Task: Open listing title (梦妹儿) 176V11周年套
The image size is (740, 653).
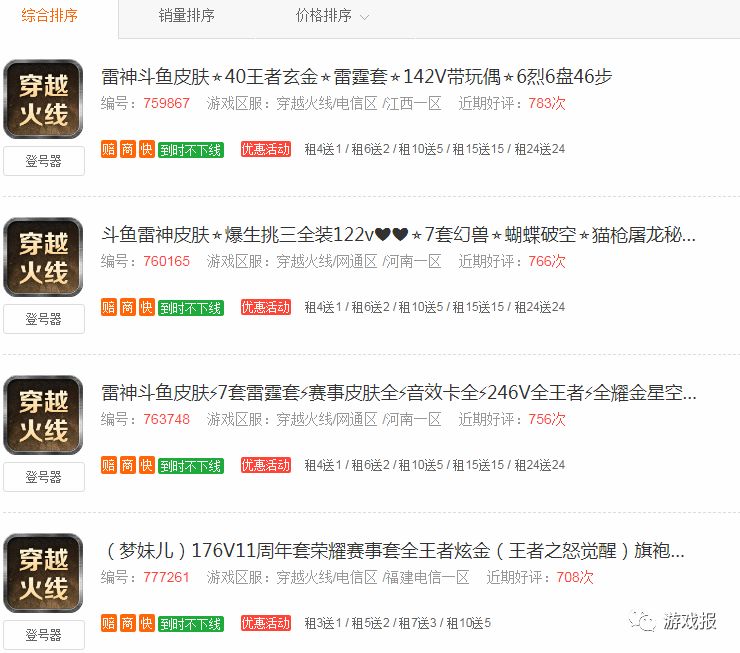Action: point(394,551)
